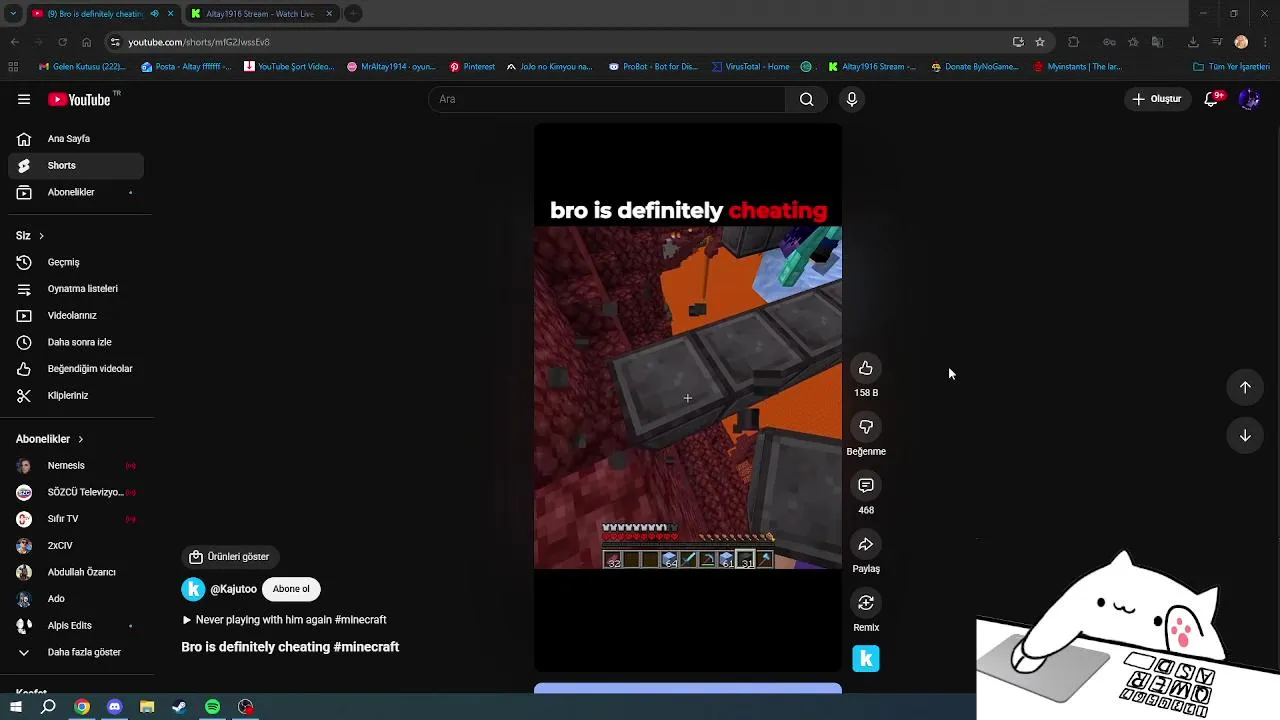Click the YouTube logo
Screen dimensions: 1280x720
coord(79,99)
